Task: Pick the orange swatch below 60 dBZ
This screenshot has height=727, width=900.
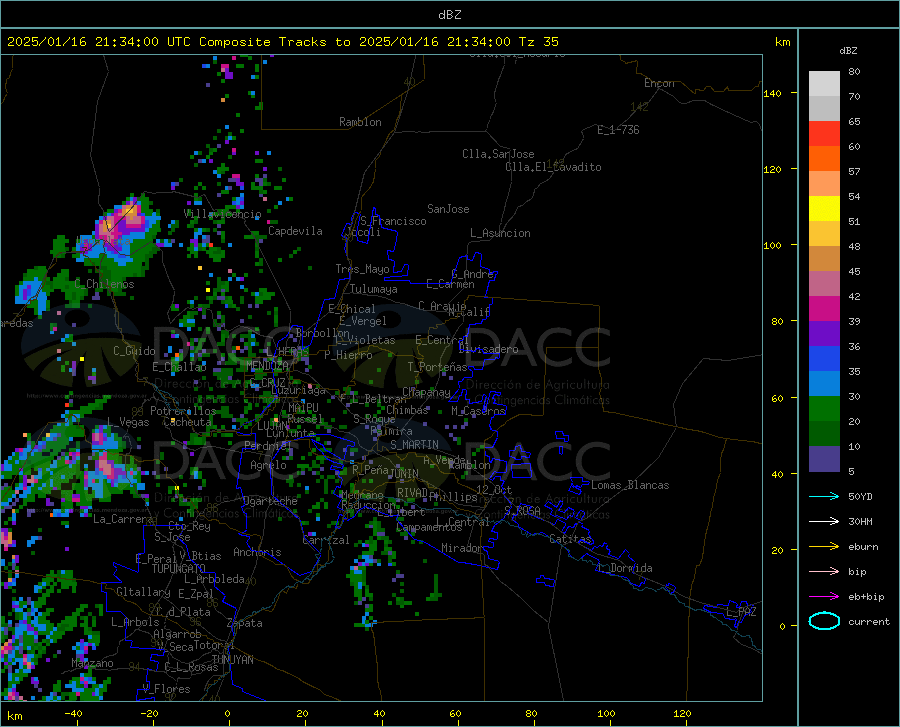Action: click(824, 159)
